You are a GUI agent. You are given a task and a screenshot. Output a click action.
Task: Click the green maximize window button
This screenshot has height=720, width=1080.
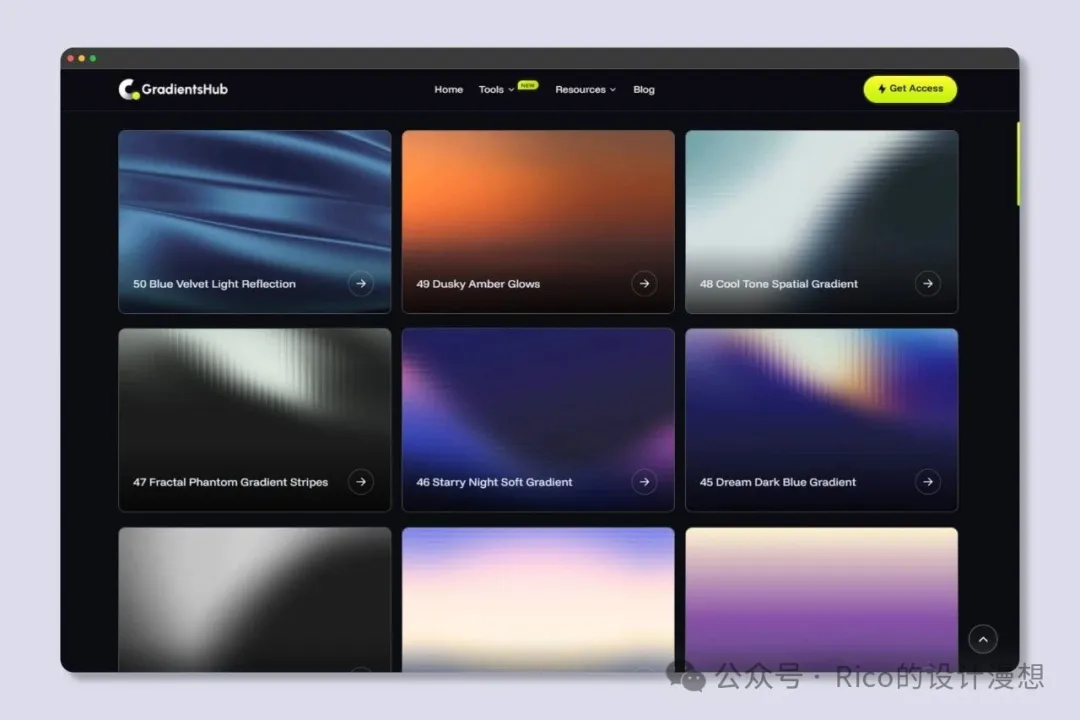pos(93,58)
